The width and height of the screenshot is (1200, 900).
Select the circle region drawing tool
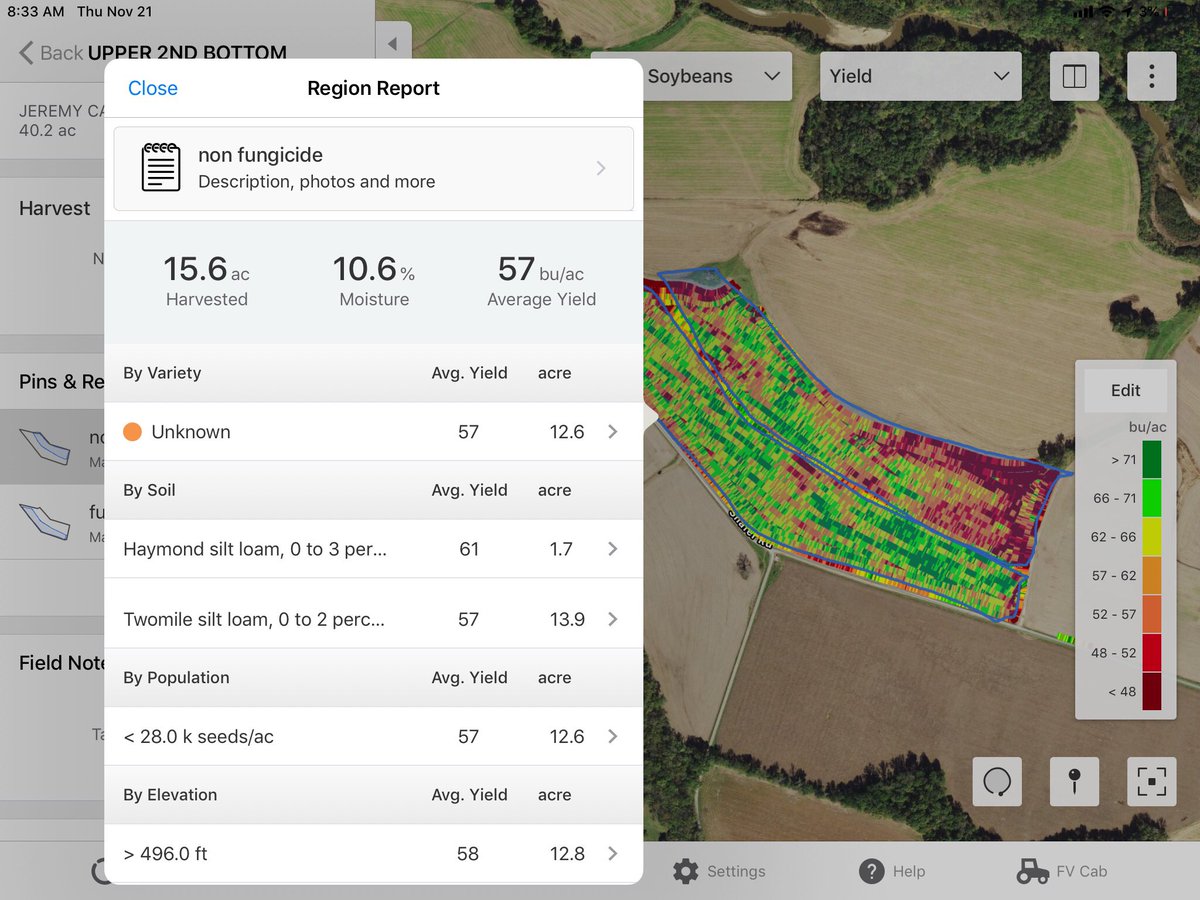996,783
